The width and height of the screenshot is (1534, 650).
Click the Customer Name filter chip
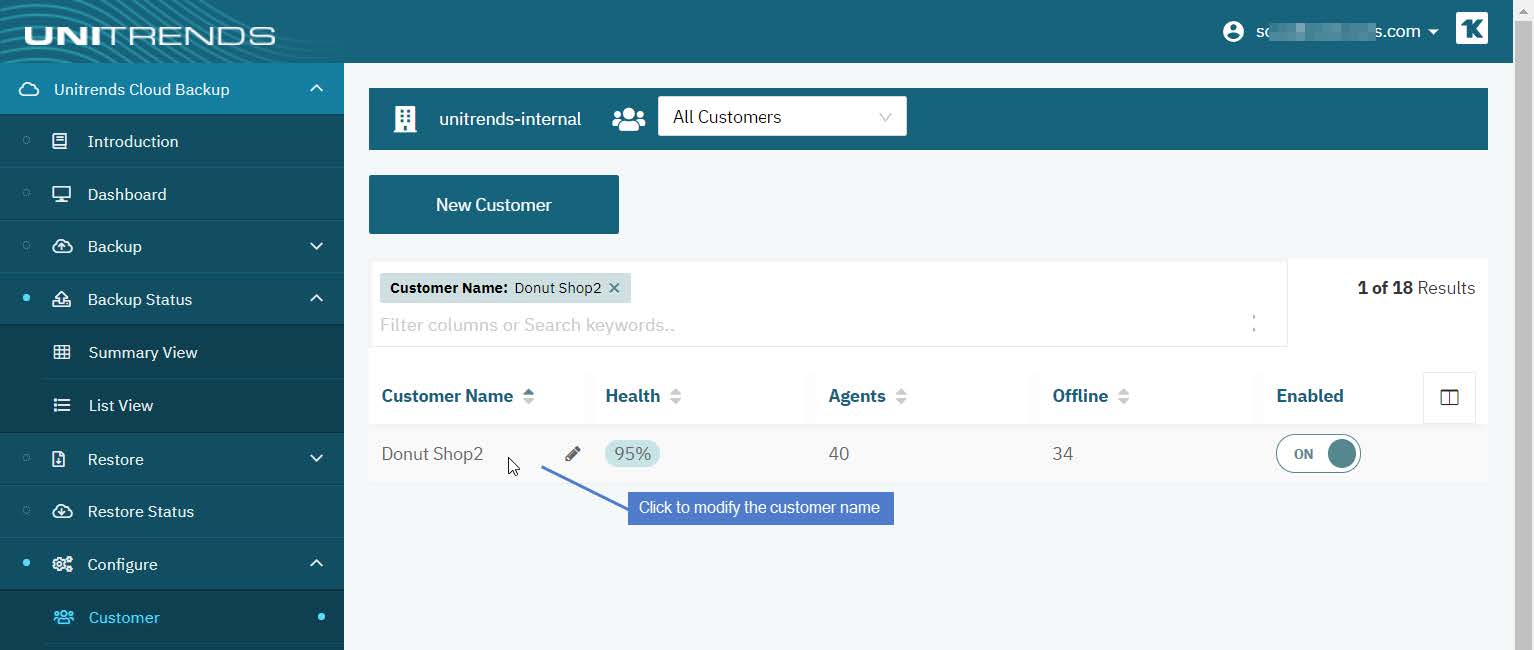click(505, 288)
